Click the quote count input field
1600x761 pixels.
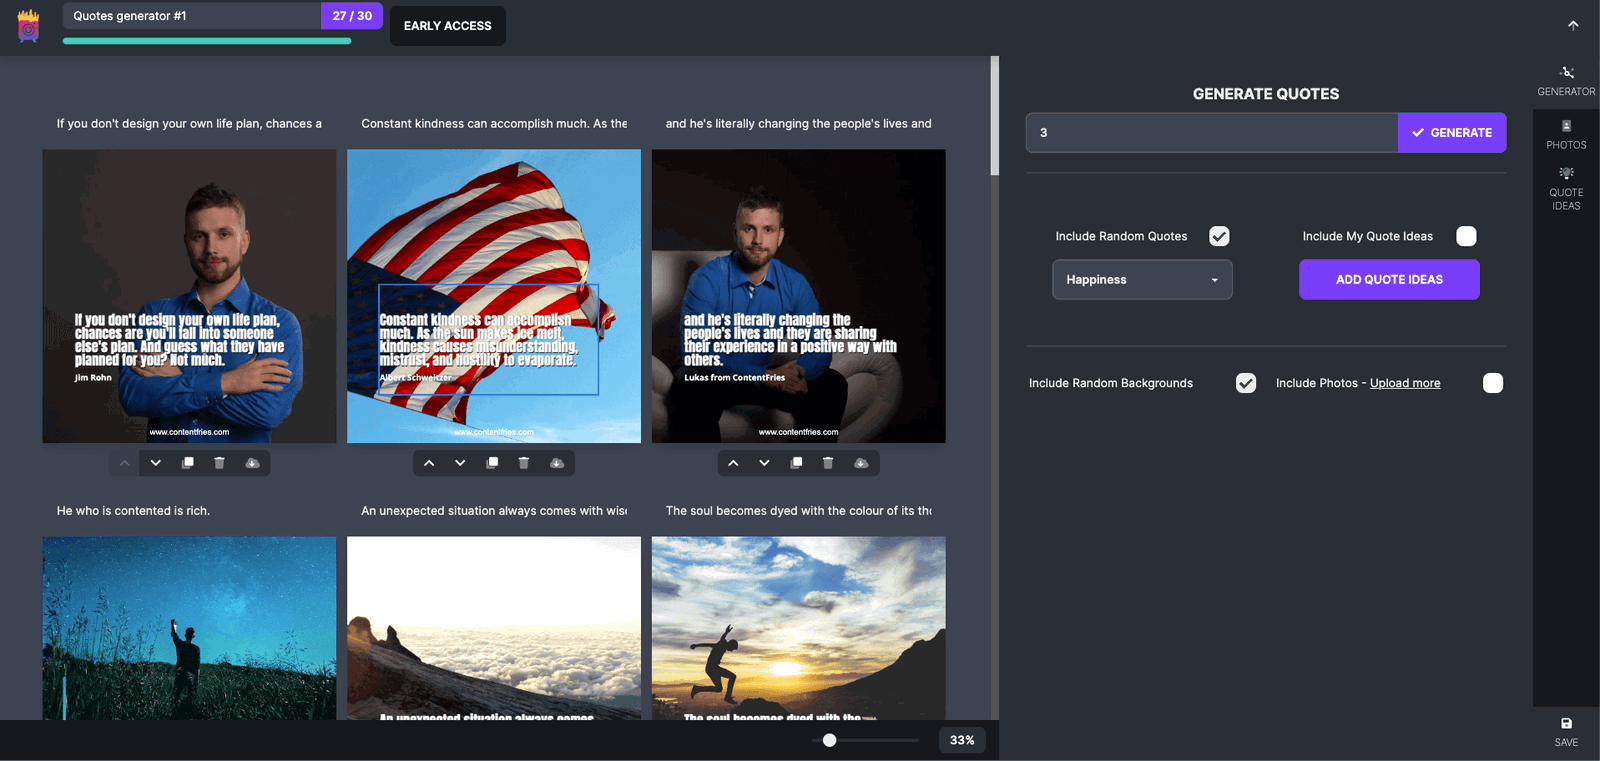pyautogui.click(x=1212, y=132)
